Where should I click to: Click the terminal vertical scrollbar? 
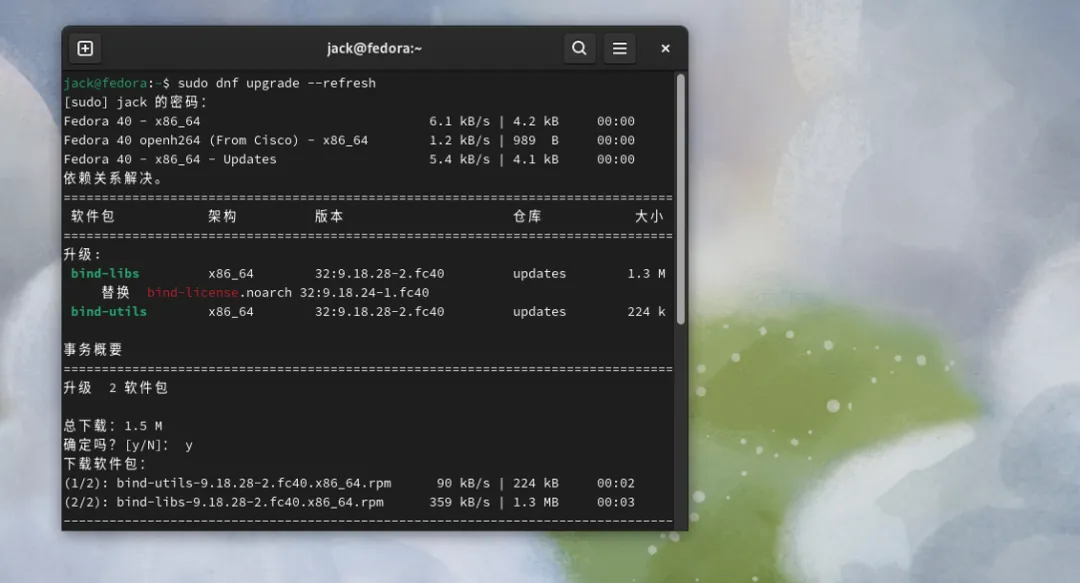681,199
